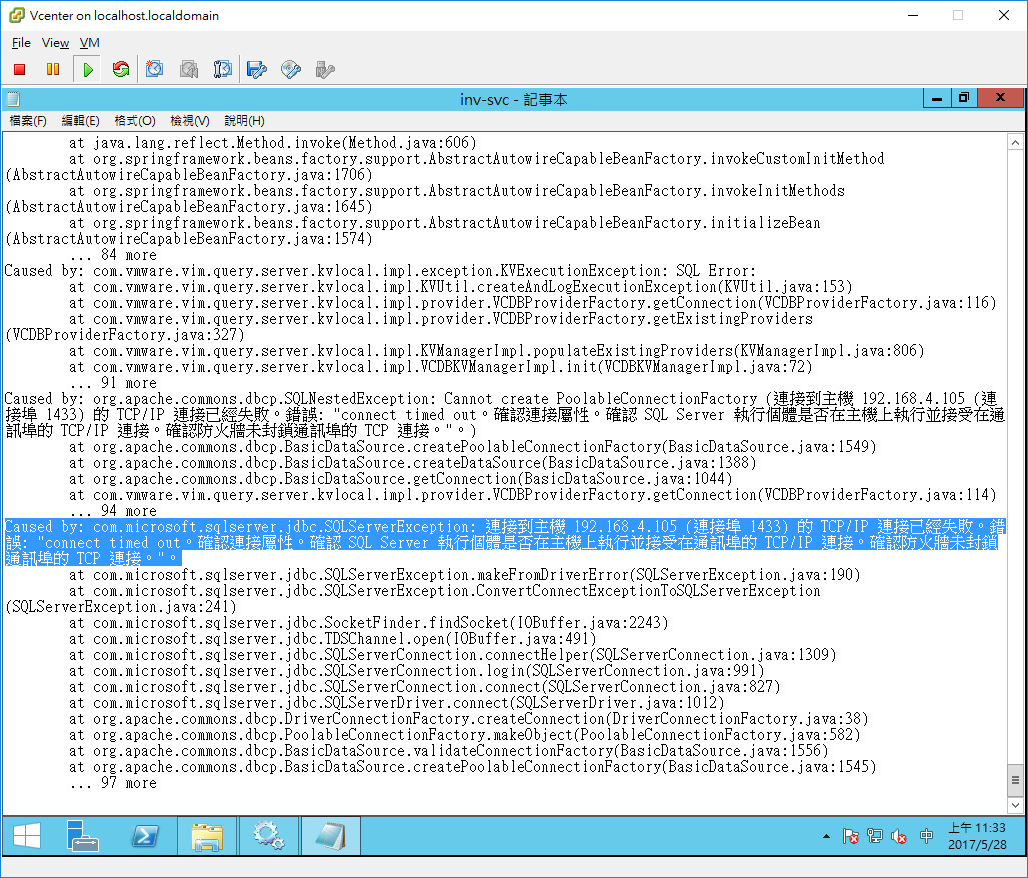Click the line with 'KVManagerImpl.java:806'
Viewport: 1028px width, 878px height.
coord(496,351)
